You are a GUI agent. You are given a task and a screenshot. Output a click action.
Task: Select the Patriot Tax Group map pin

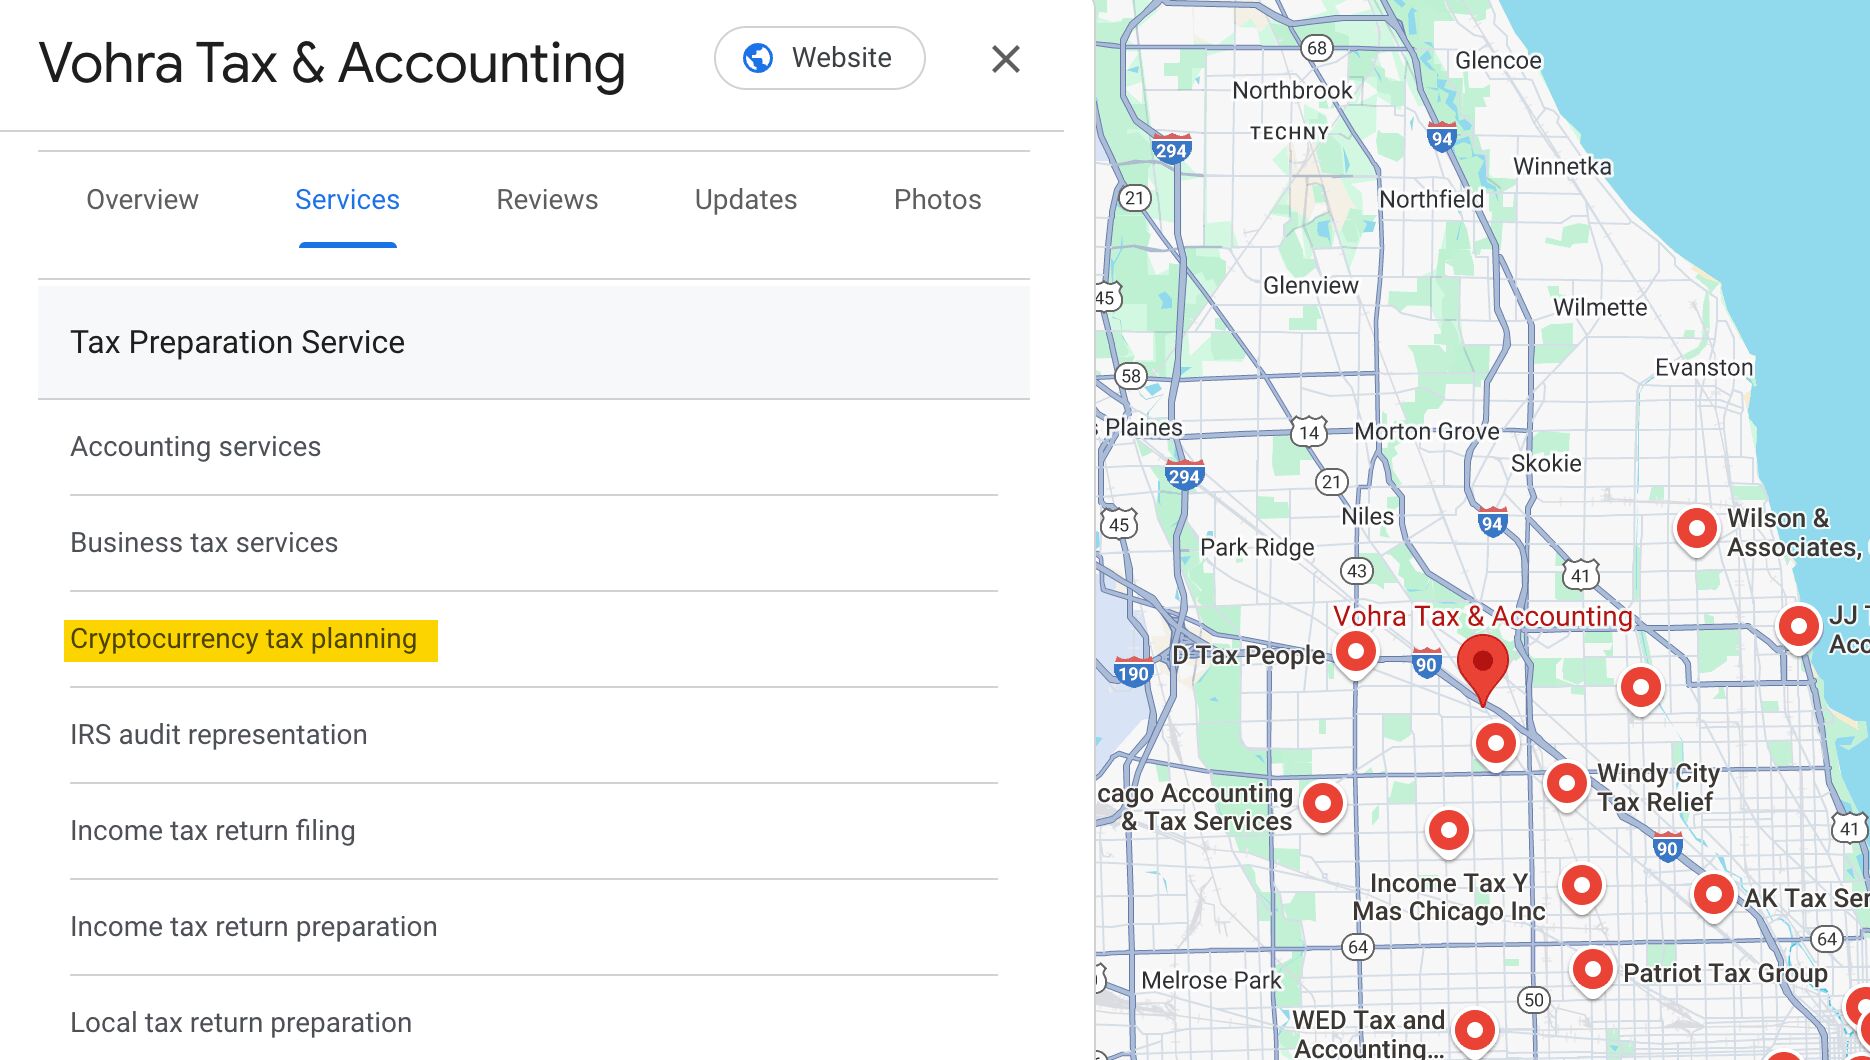coord(1592,970)
